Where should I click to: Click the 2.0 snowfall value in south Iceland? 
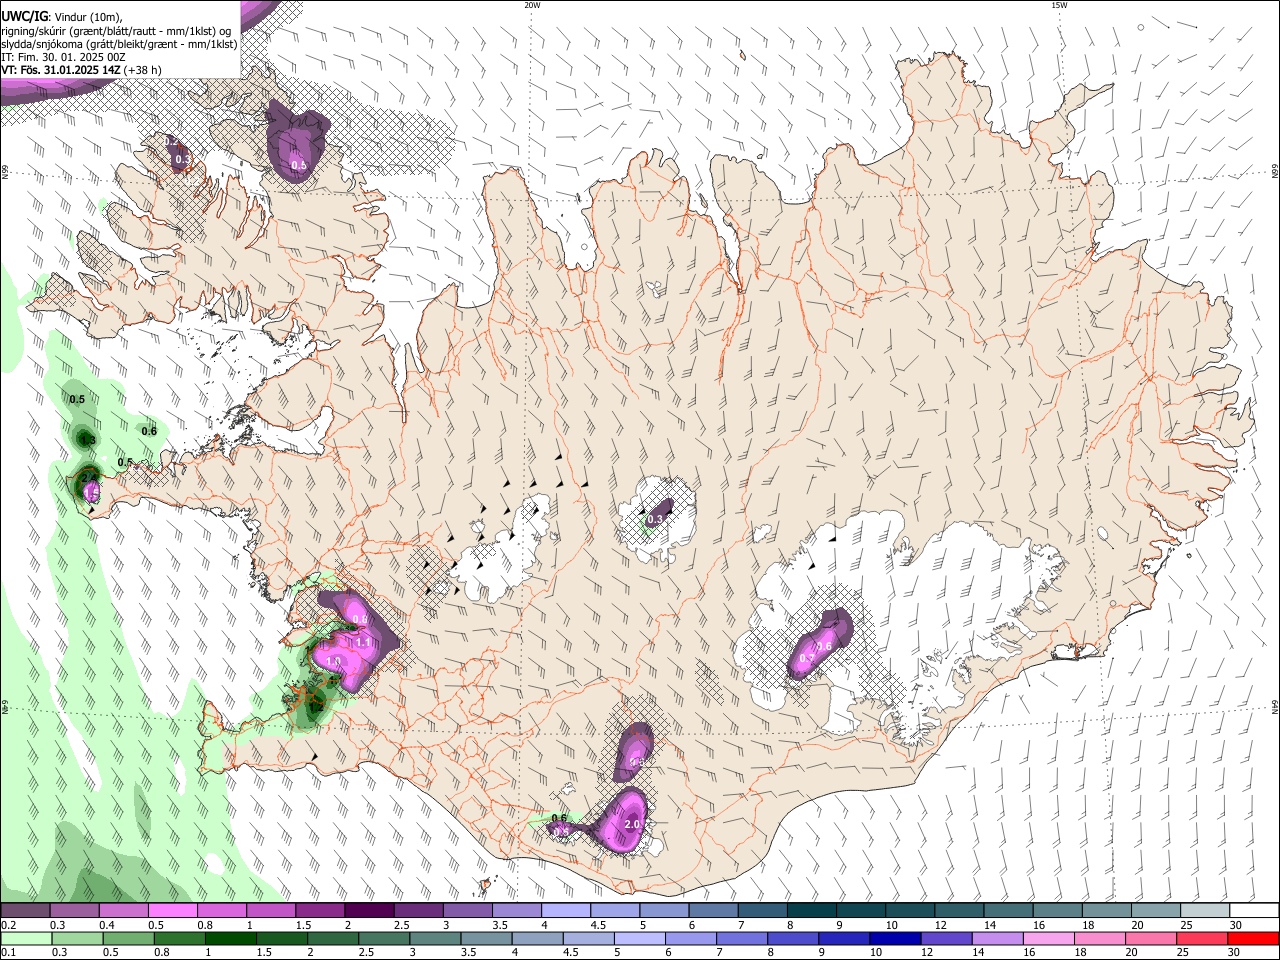(x=632, y=824)
